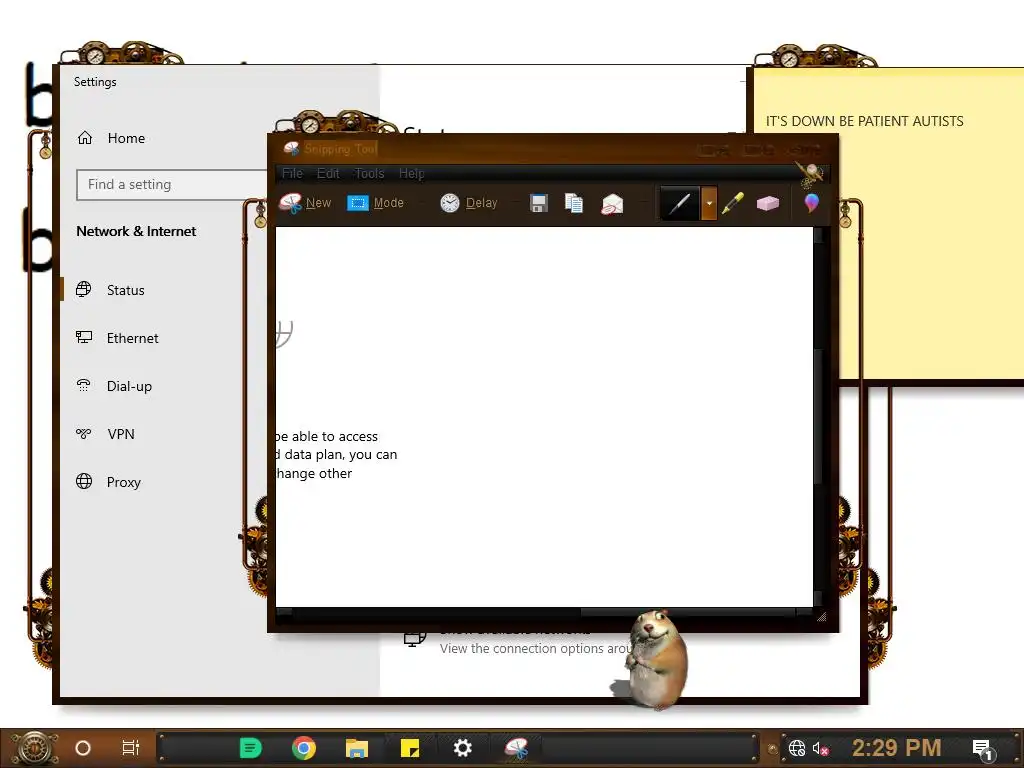
Task: Open the network globe tray icon
Action: [x=797, y=748]
